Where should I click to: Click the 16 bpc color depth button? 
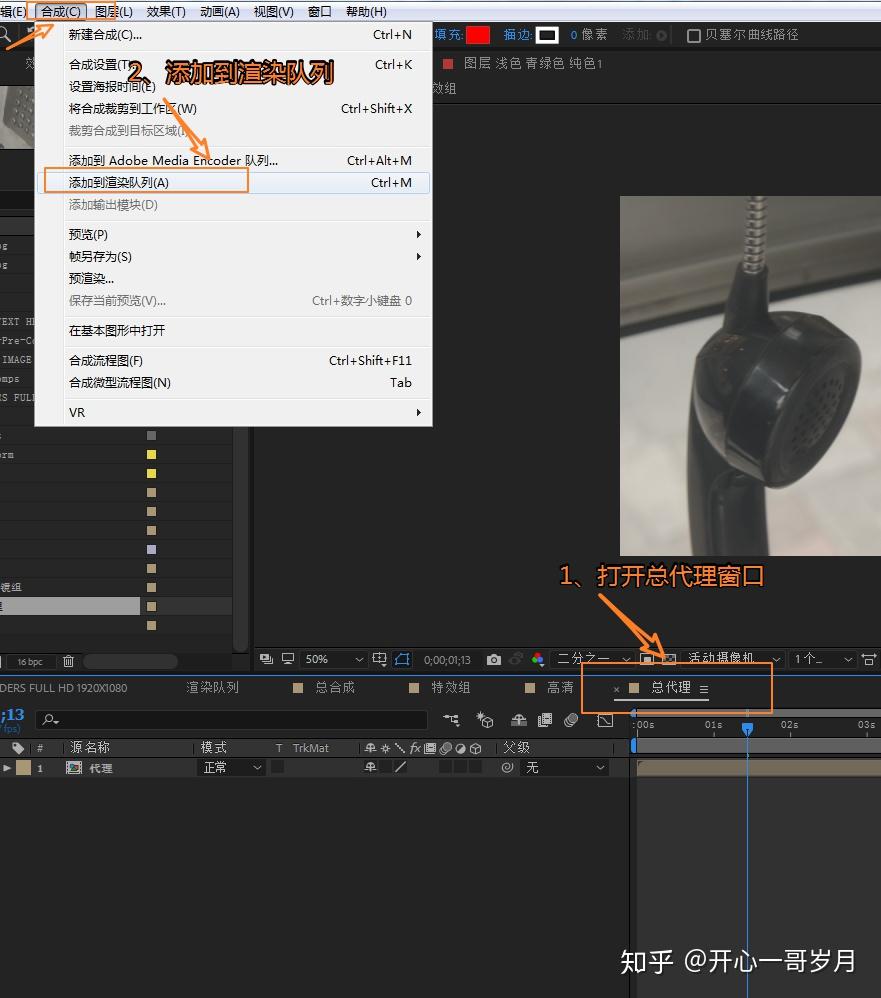[x=30, y=661]
